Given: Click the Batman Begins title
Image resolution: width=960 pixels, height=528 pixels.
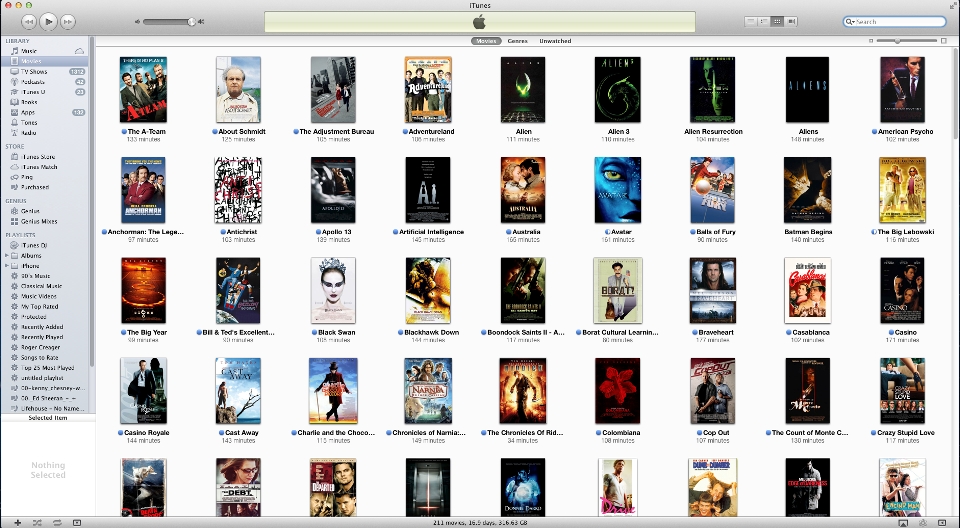Looking at the screenshot, I should tap(808, 232).
